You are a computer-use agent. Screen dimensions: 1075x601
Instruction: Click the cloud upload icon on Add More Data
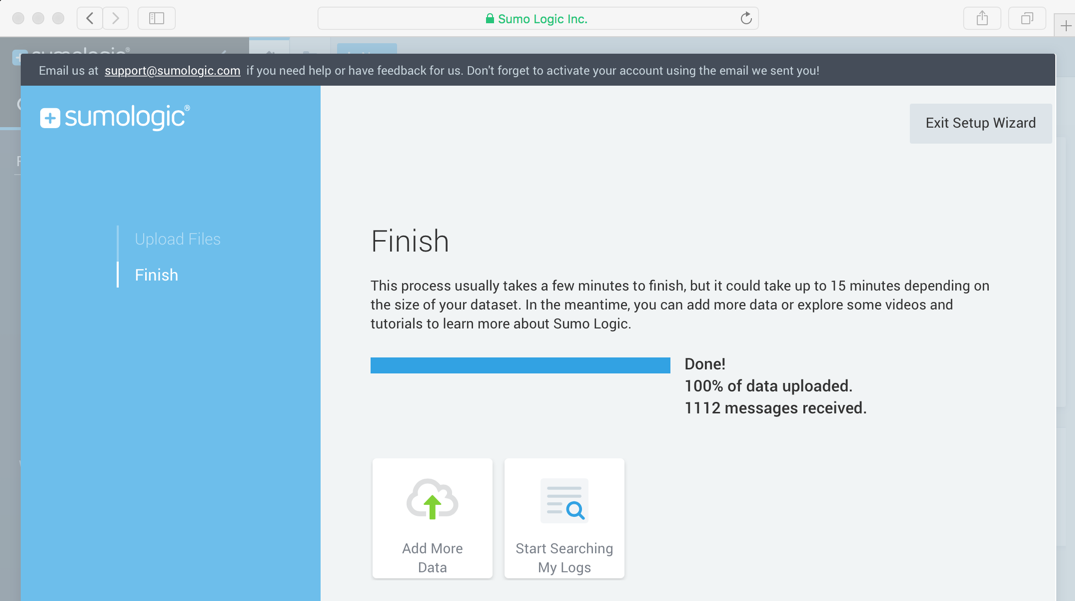432,499
